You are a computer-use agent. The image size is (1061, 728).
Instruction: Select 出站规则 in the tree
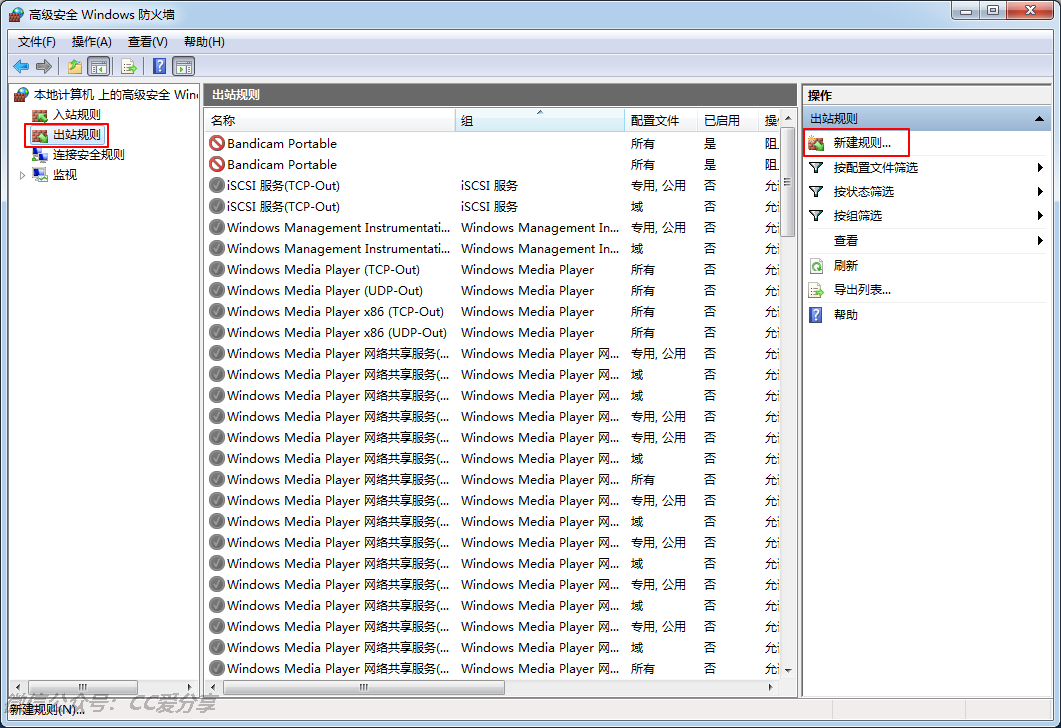pyautogui.click(x=76, y=135)
